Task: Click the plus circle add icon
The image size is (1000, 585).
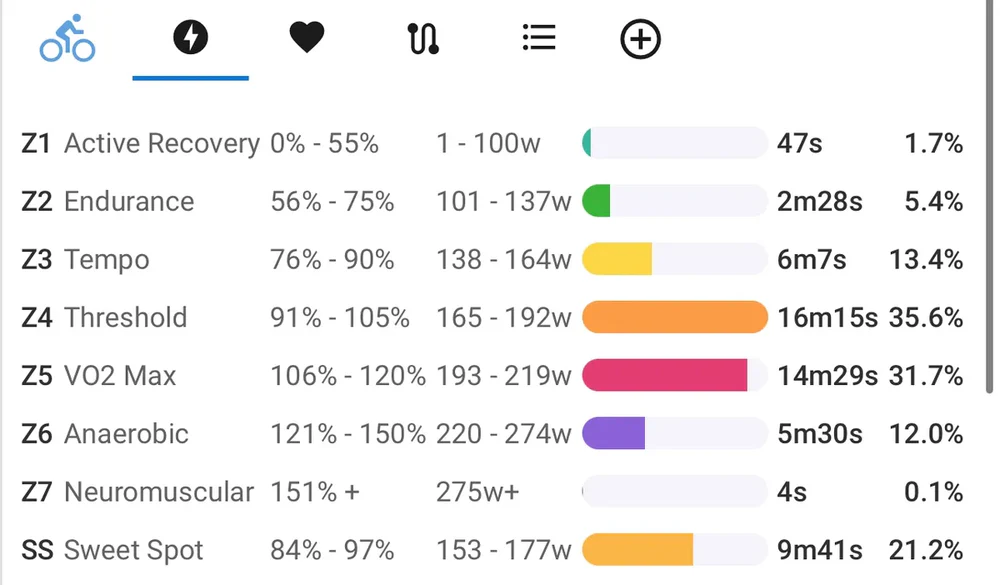Action: (x=641, y=40)
